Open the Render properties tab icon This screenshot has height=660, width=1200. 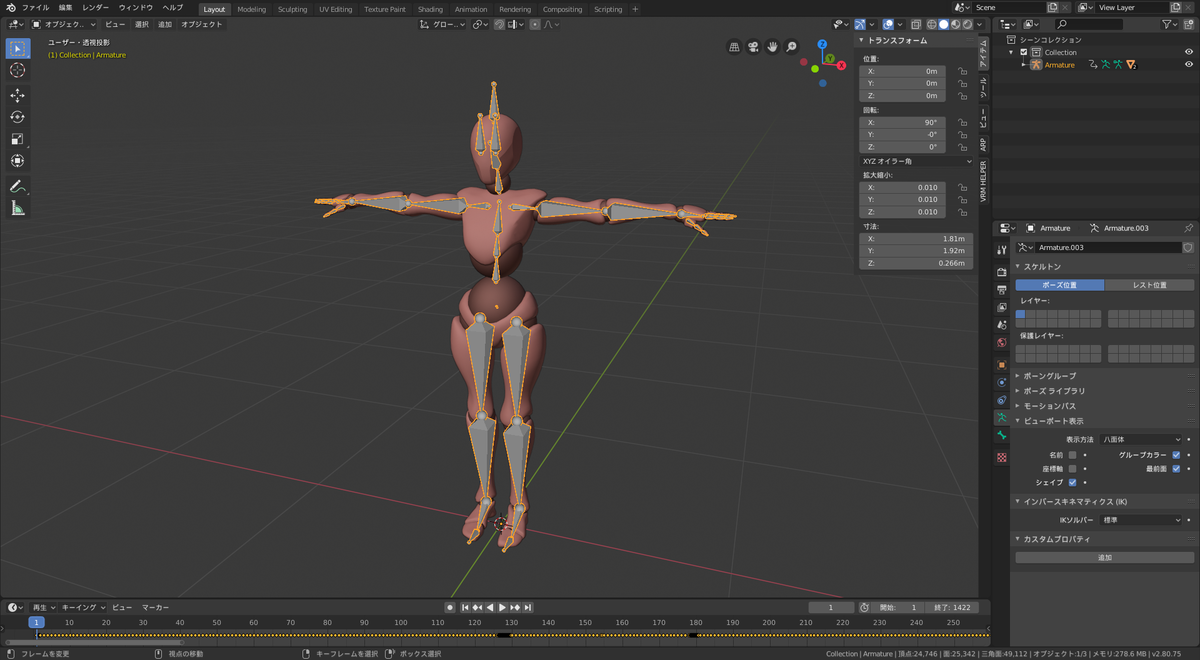coord(1002,272)
